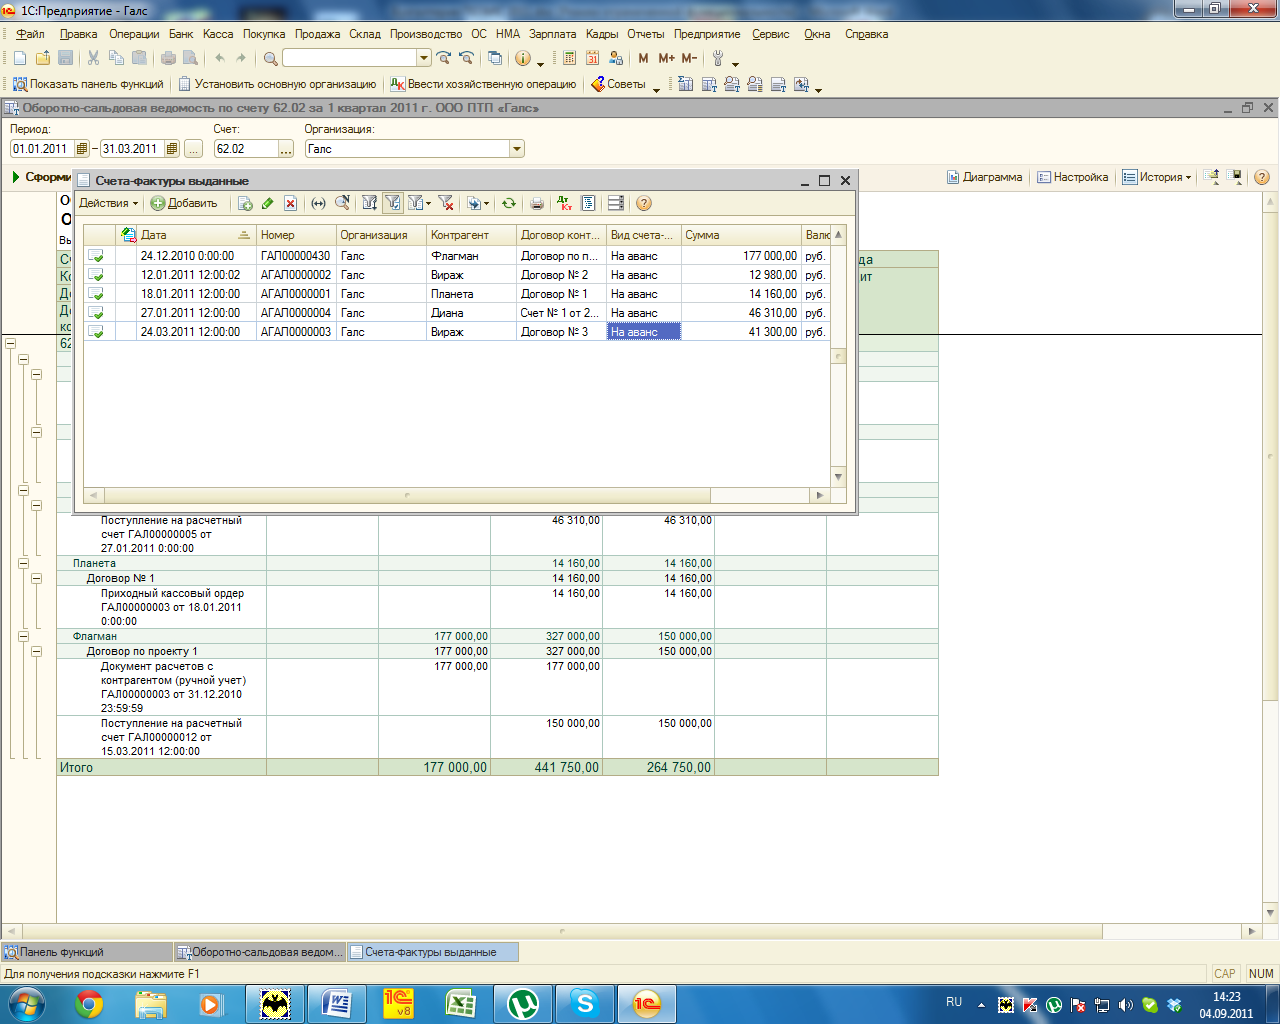1280x1024 pixels.
Task: Open the Продажа menu
Action: [317, 34]
